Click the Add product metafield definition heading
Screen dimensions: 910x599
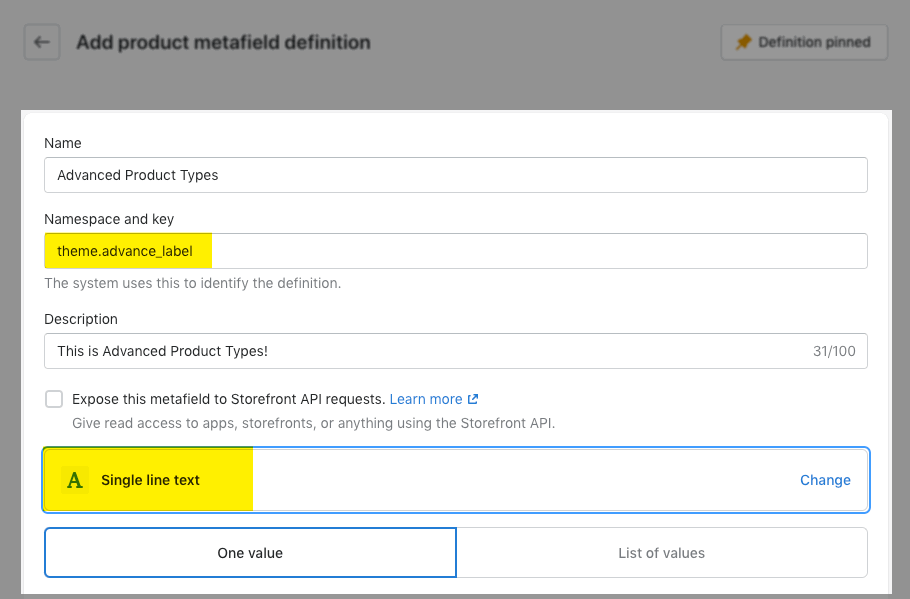click(223, 42)
